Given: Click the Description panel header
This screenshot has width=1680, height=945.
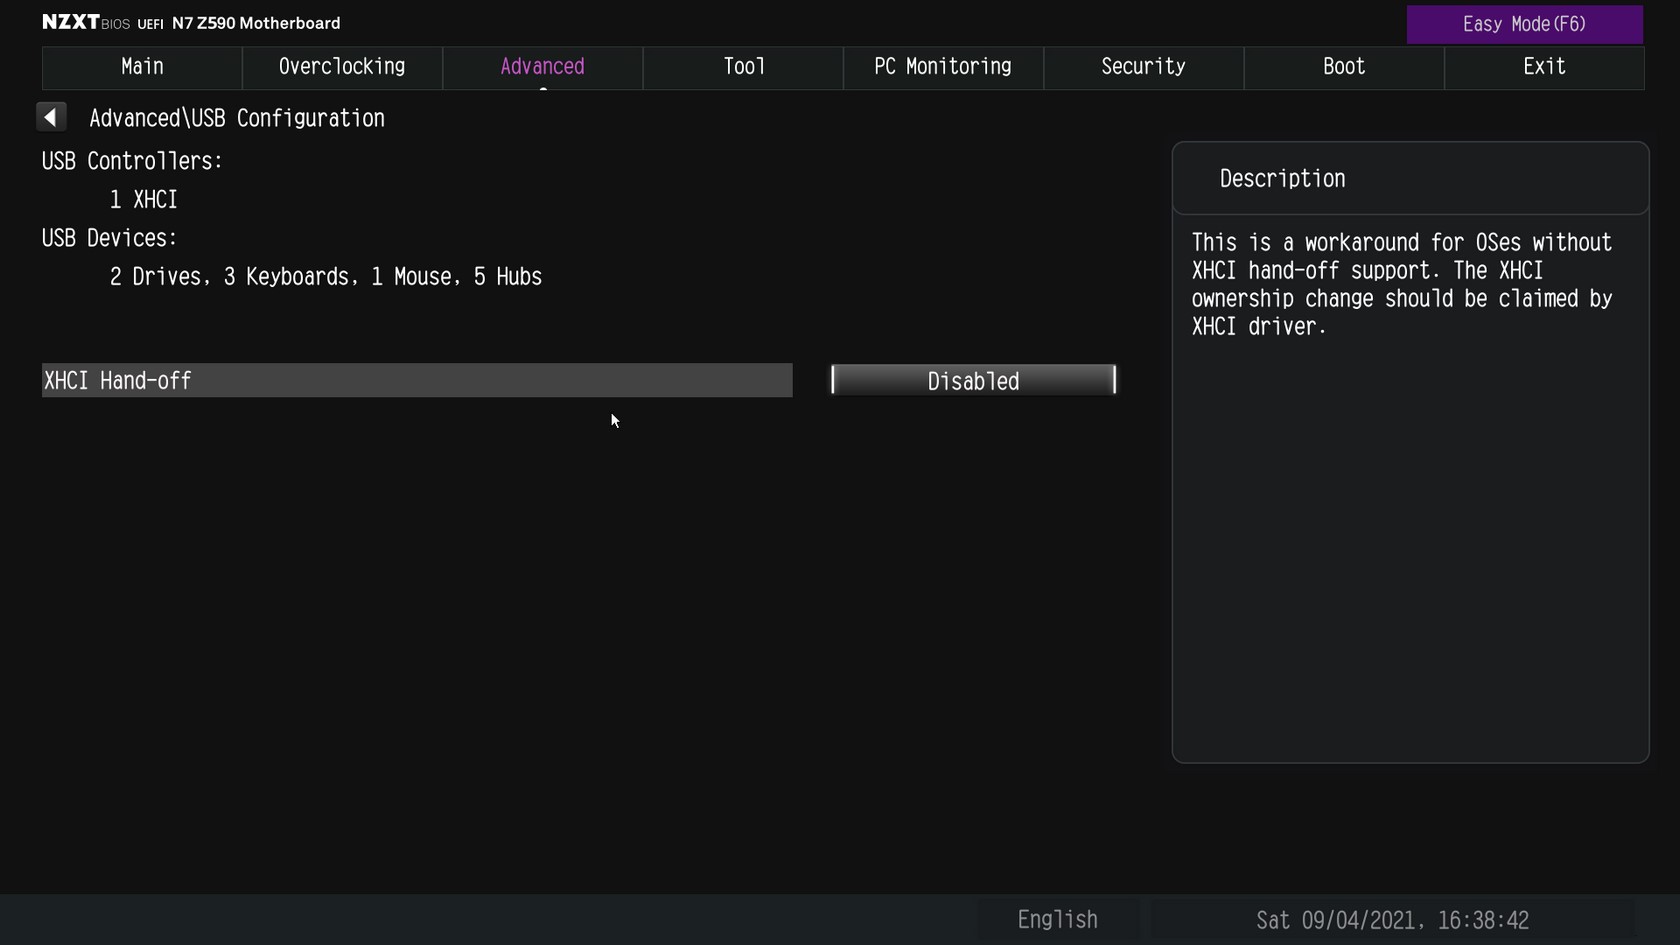Looking at the screenshot, I should [1410, 179].
